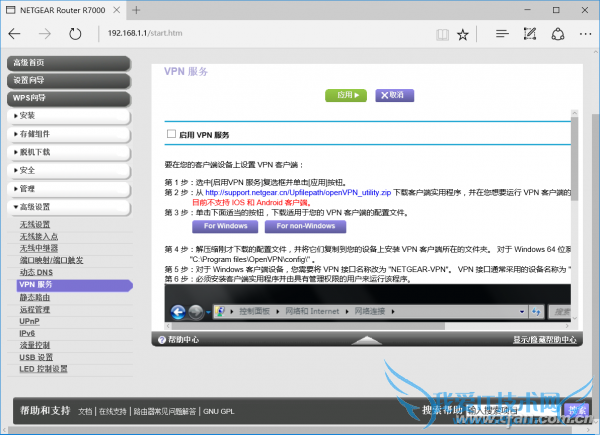600x435 pixels.
Task: Open the 文档 footer link
Action: tap(85, 412)
